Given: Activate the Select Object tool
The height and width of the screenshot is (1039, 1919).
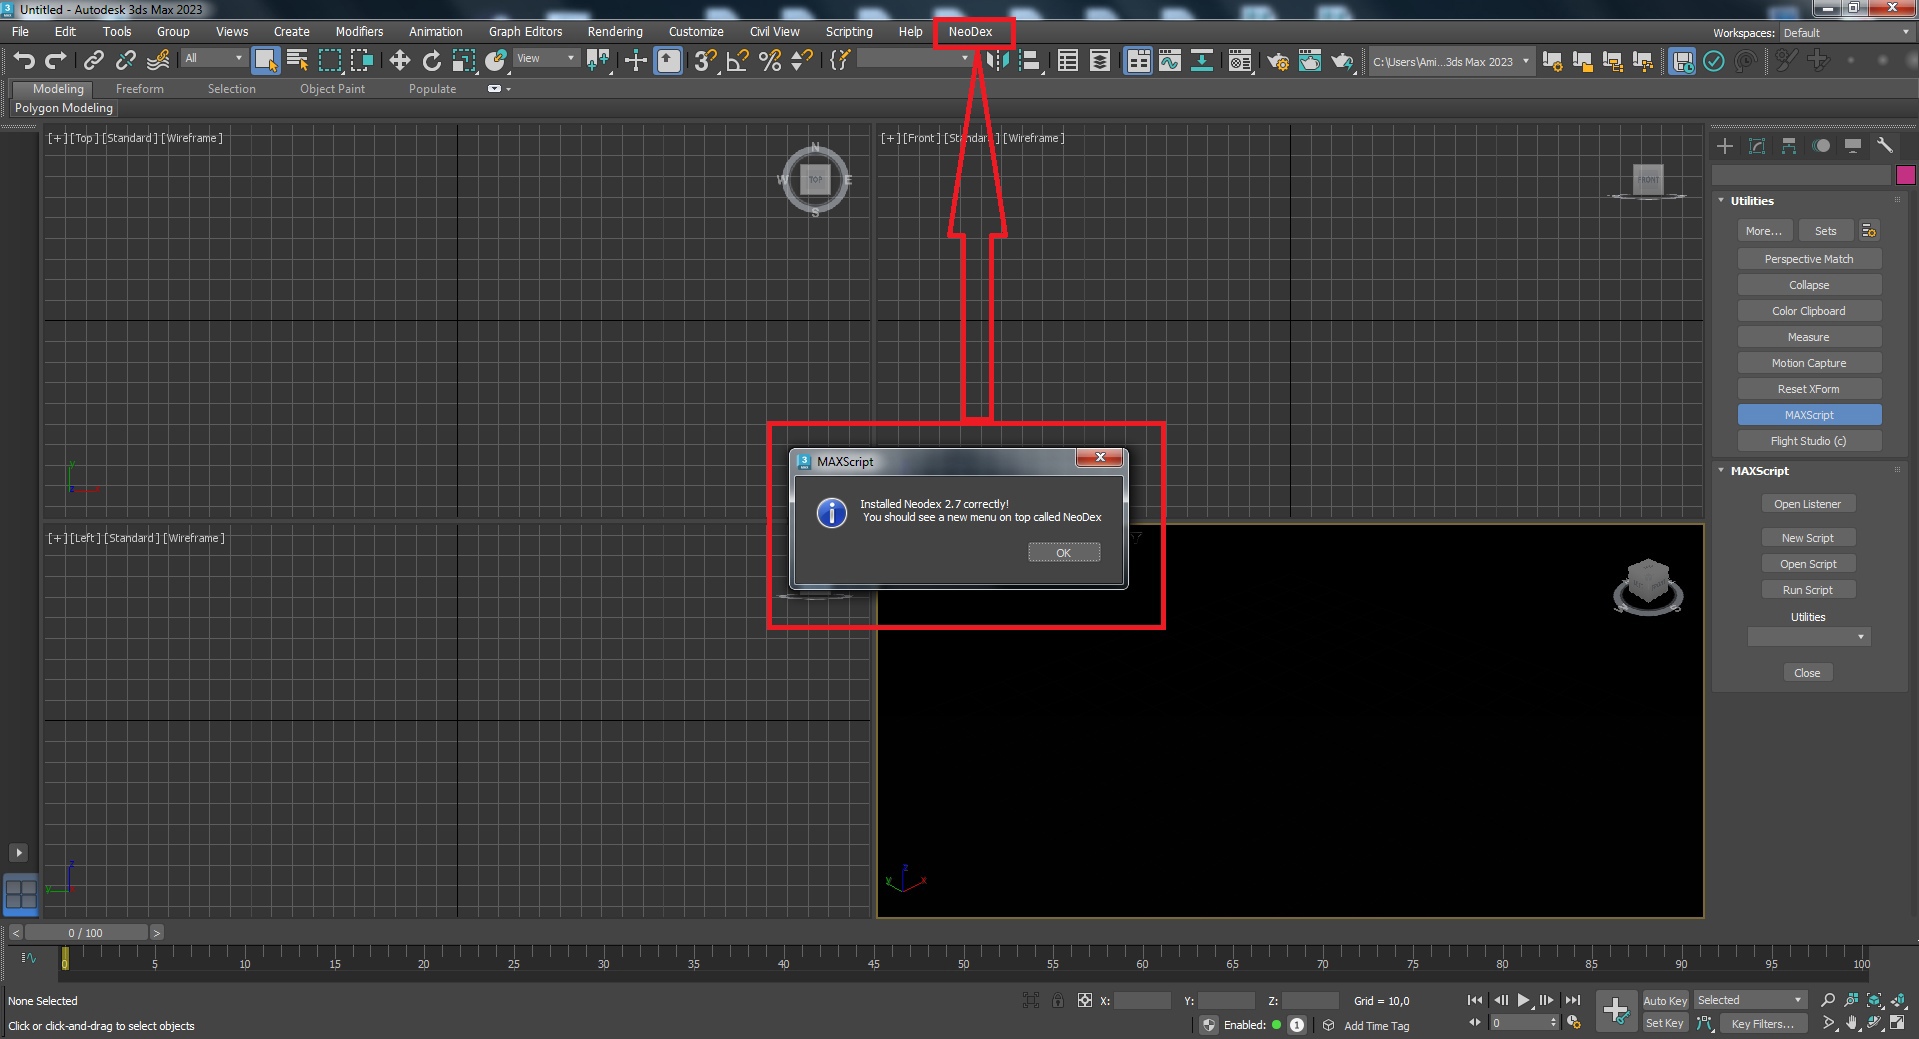Looking at the screenshot, I should point(265,61).
